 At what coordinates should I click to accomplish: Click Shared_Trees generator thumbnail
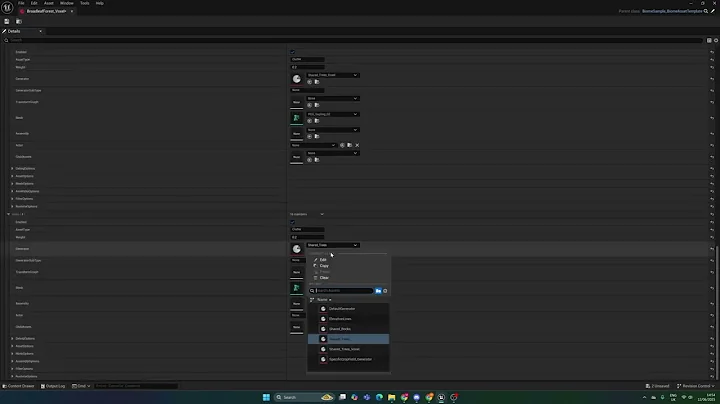297,249
